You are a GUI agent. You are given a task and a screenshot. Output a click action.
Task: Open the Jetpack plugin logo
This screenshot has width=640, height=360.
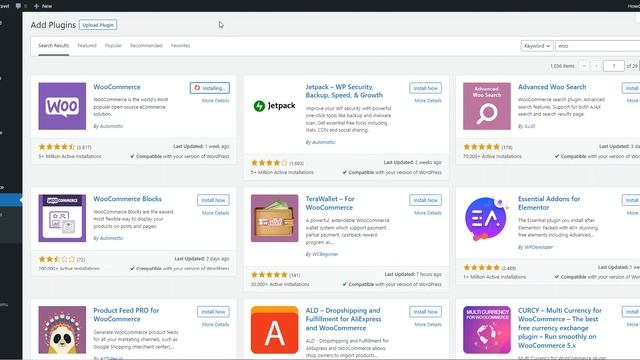pyautogui.click(x=274, y=106)
